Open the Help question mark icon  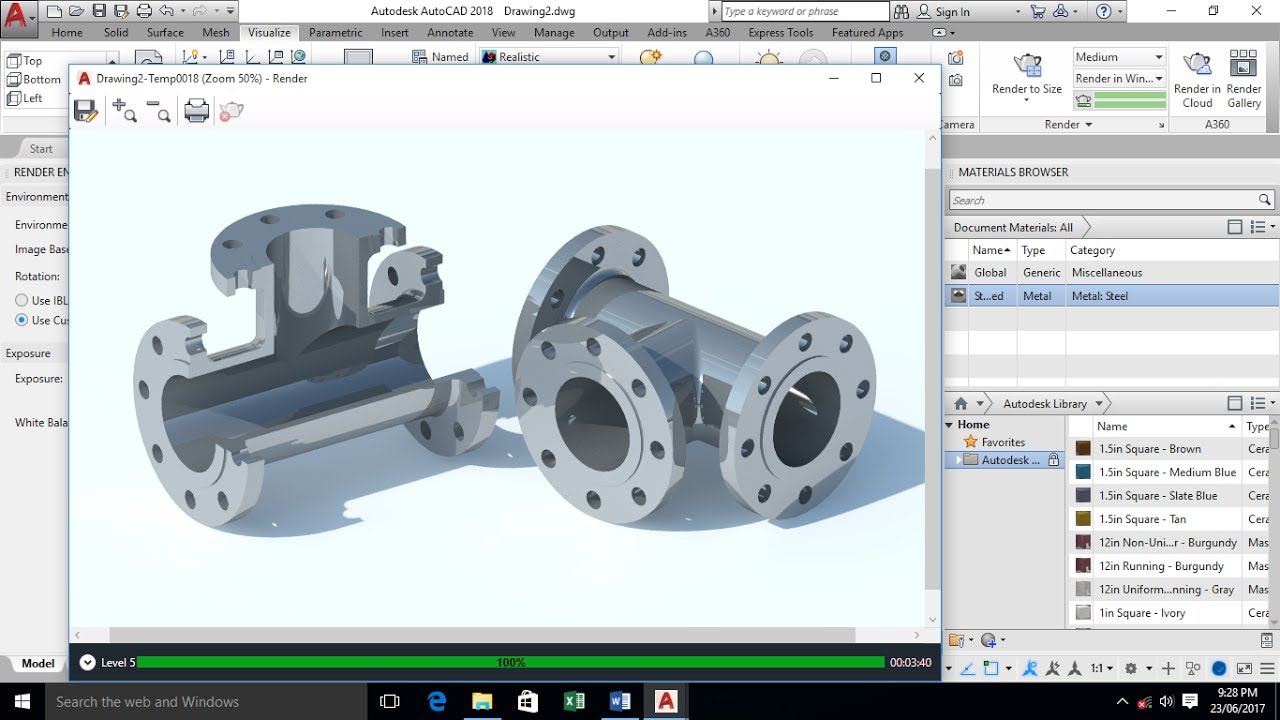pyautogui.click(x=1104, y=12)
